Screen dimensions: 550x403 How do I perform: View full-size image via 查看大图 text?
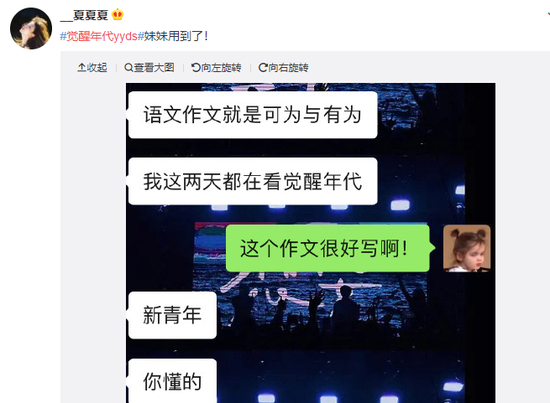click(x=154, y=67)
